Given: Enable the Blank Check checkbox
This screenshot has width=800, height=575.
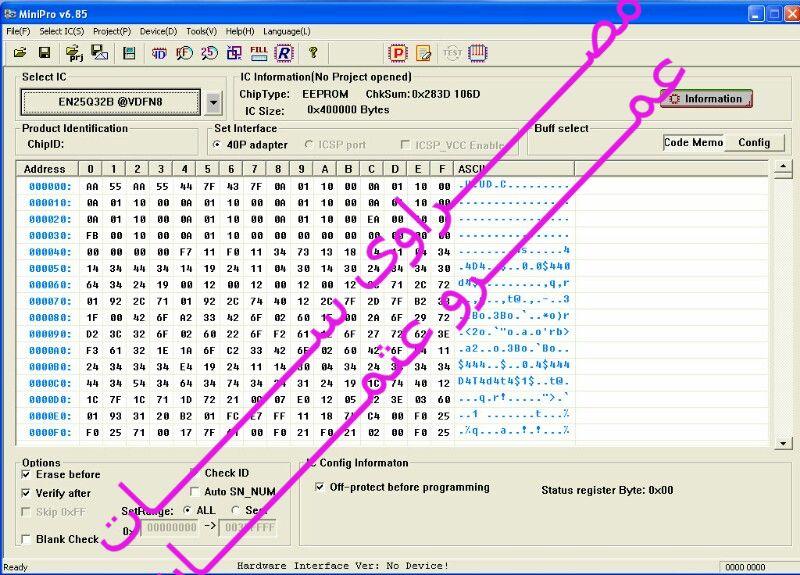Looking at the screenshot, I should click(x=26, y=539).
